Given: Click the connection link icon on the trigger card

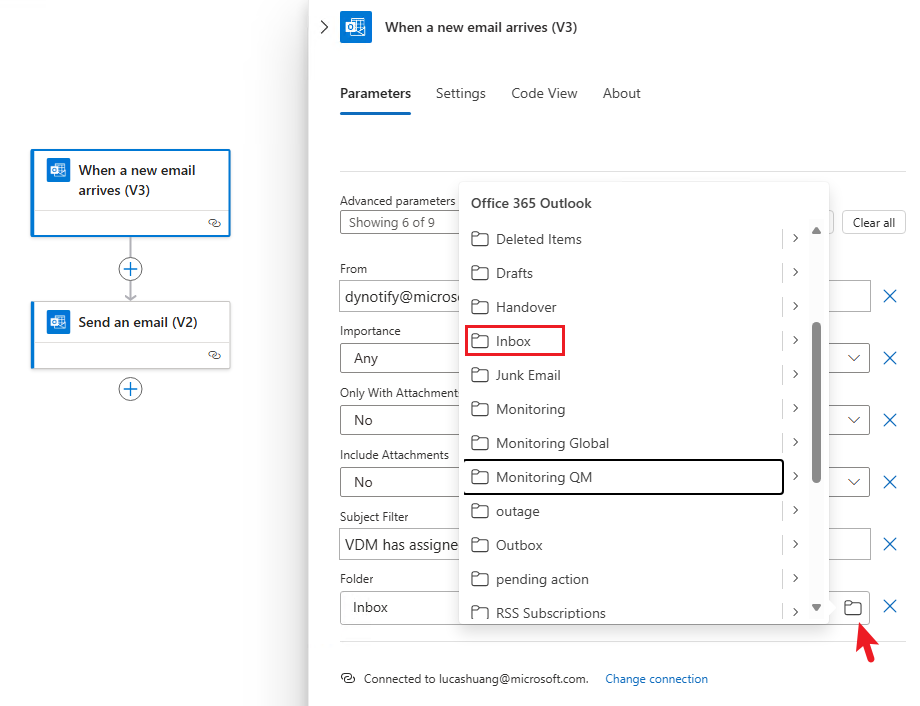Looking at the screenshot, I should 215,223.
